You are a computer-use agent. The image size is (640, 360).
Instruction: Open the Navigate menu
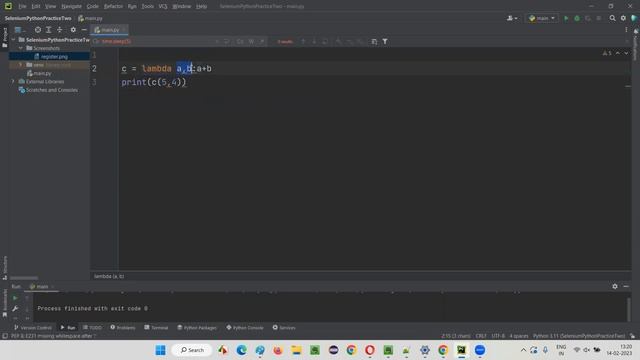[71, 6]
